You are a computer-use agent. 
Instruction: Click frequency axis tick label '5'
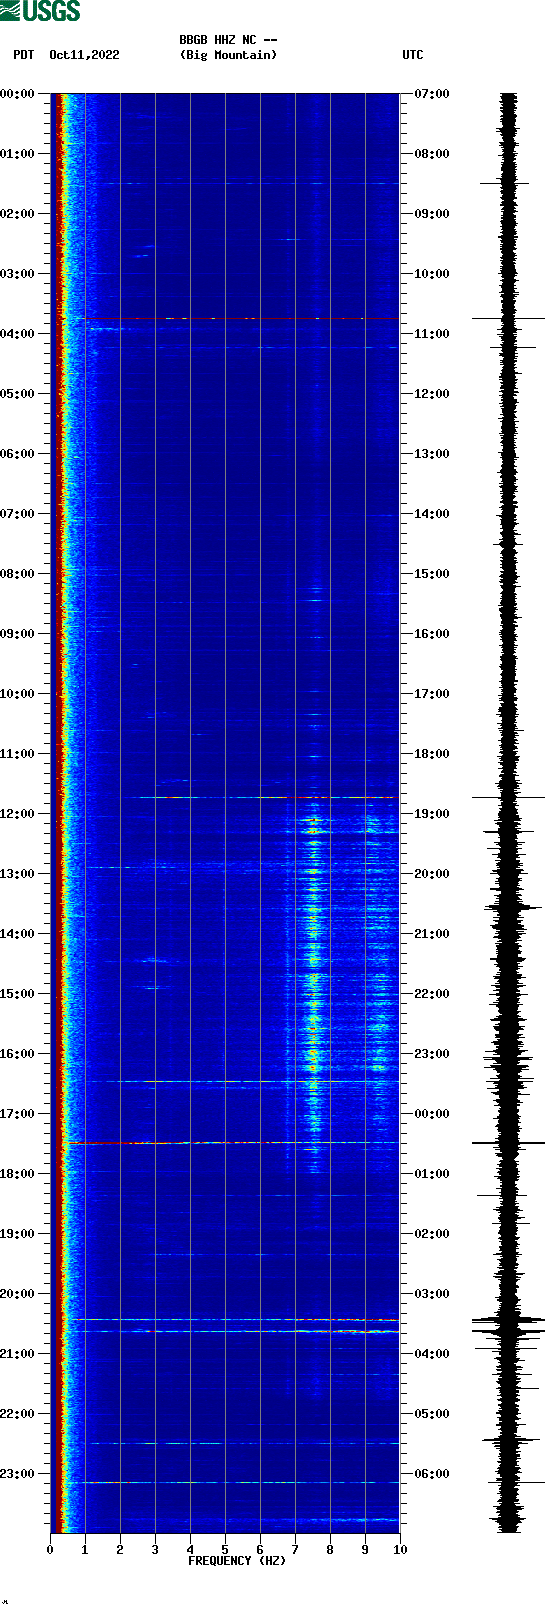(225, 1550)
